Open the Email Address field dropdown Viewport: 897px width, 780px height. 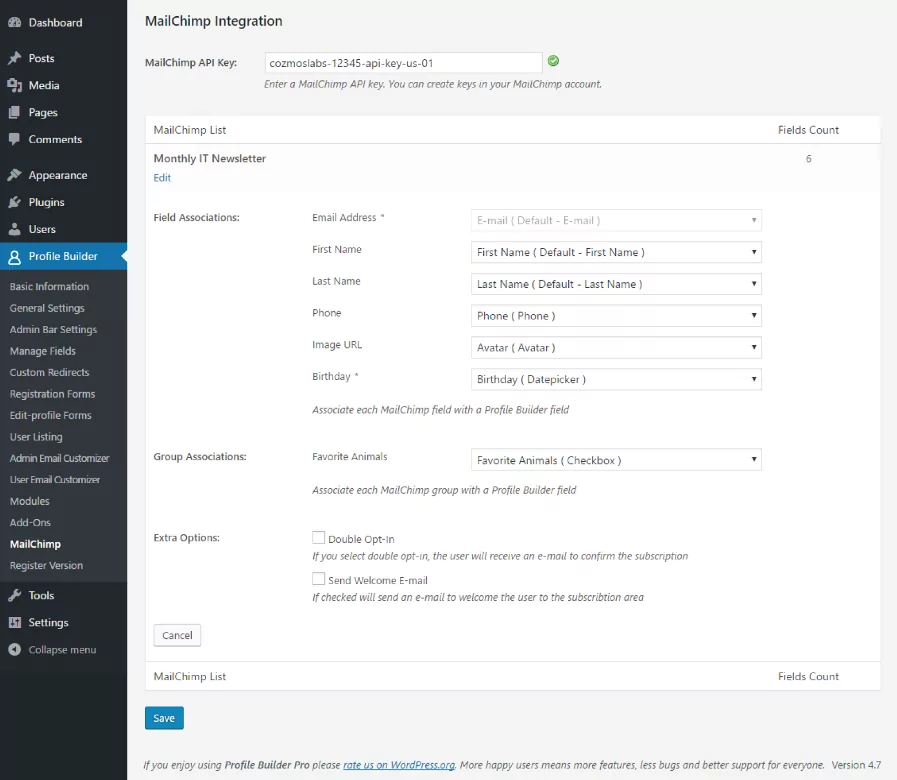click(616, 220)
